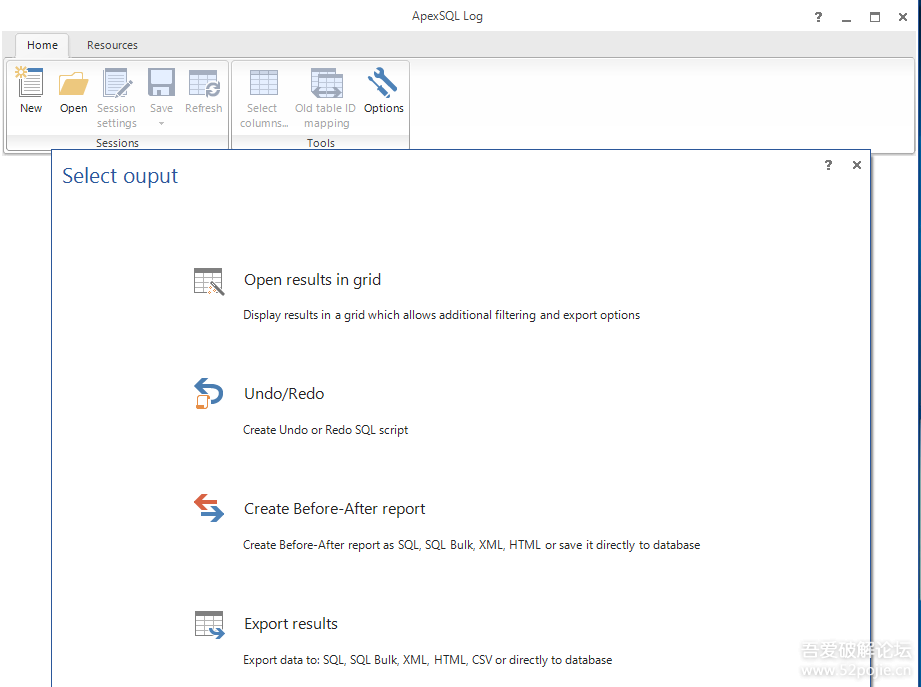Select the Undo/Redo heading
This screenshot has height=687, width=921.
point(284,393)
